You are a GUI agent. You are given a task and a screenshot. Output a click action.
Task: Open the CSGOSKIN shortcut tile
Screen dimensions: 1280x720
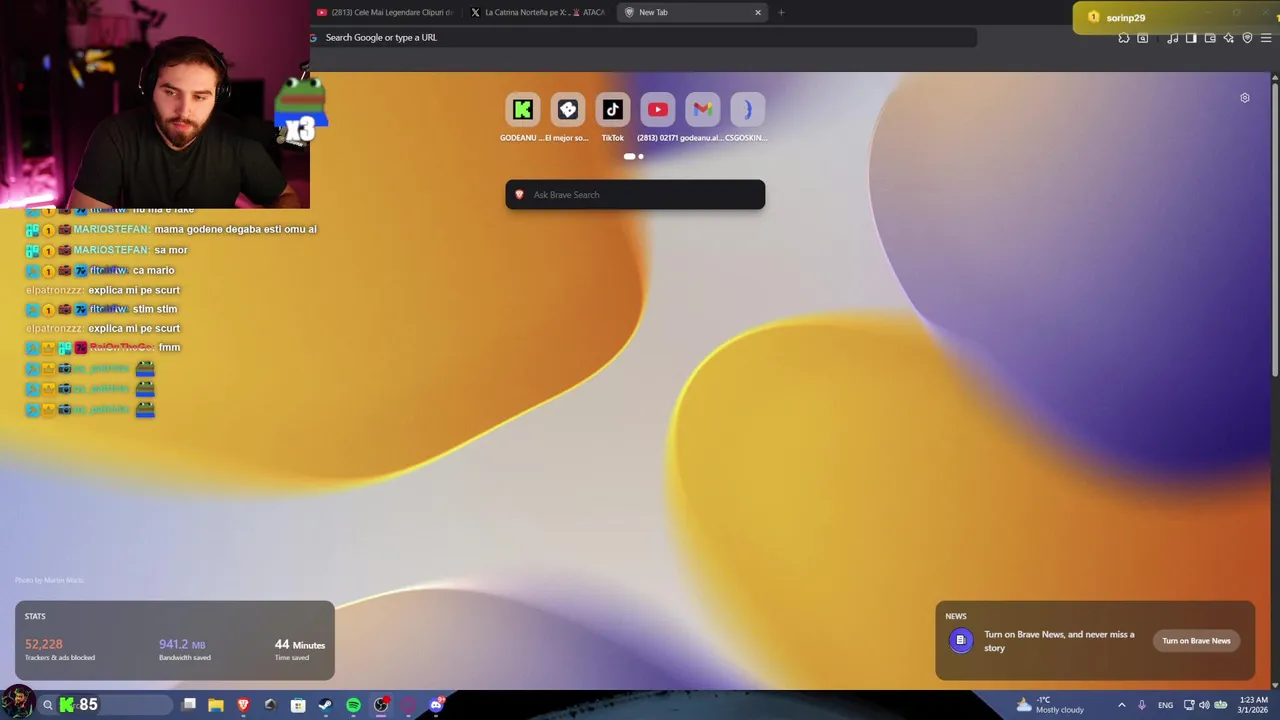click(748, 110)
